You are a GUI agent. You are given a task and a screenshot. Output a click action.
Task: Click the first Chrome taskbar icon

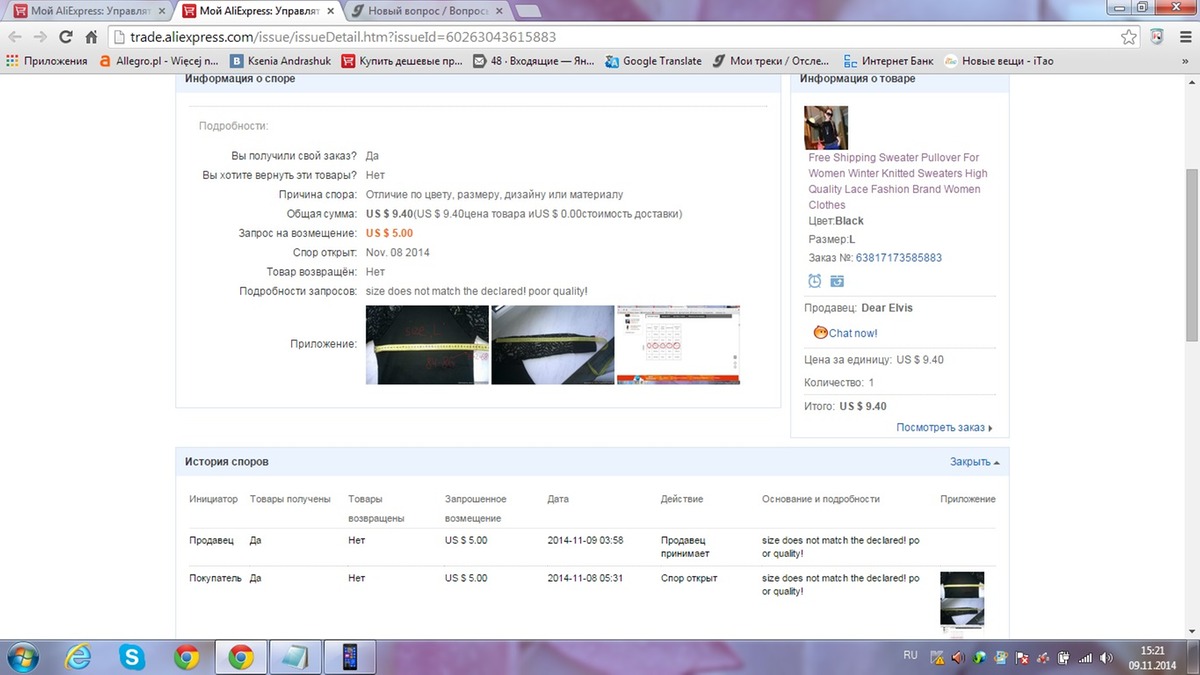185,657
